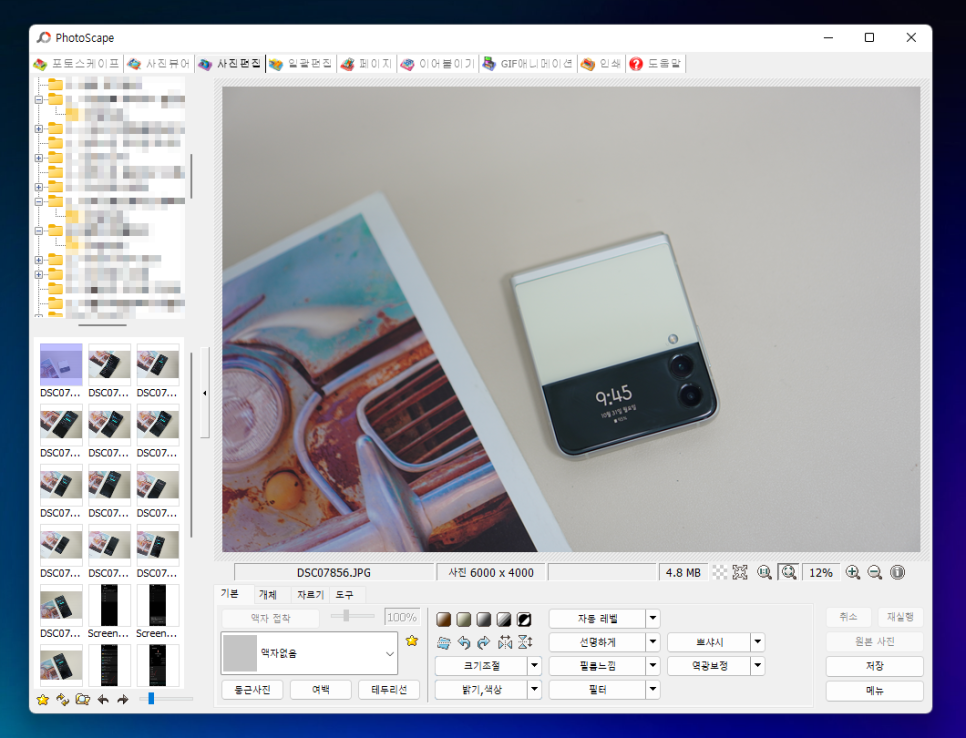Image resolution: width=966 pixels, height=738 pixels.
Task: Open the 크기조절 dropdown arrow
Action: [x=534, y=666]
